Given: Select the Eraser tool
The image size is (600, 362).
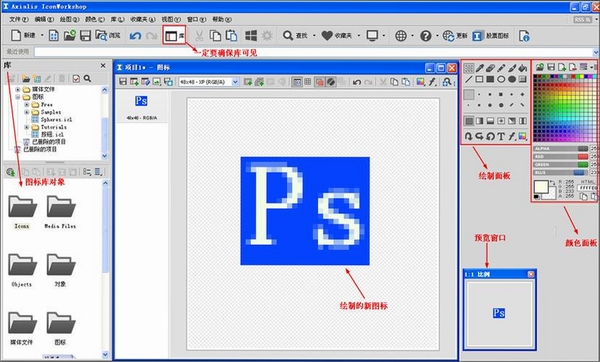Looking at the screenshot, I should [x=490, y=68].
